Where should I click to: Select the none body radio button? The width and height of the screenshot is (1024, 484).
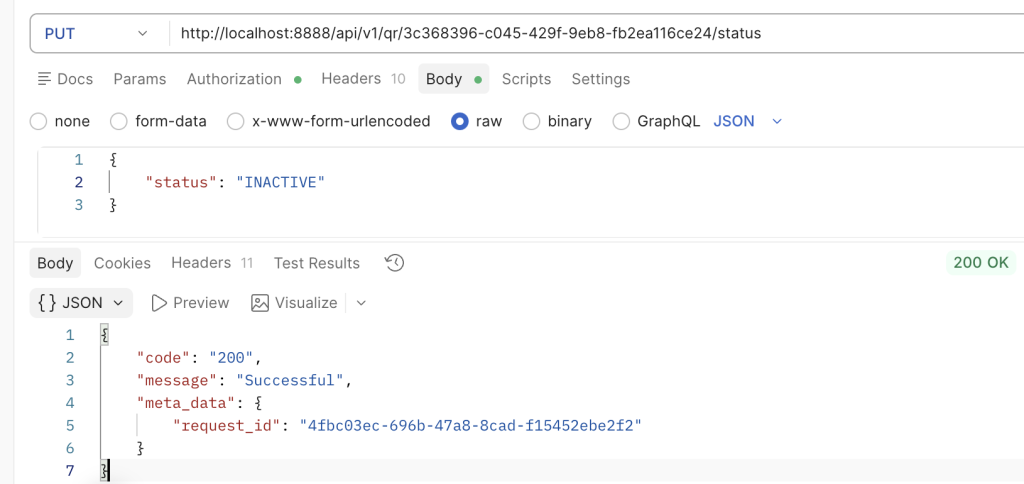tap(39, 121)
